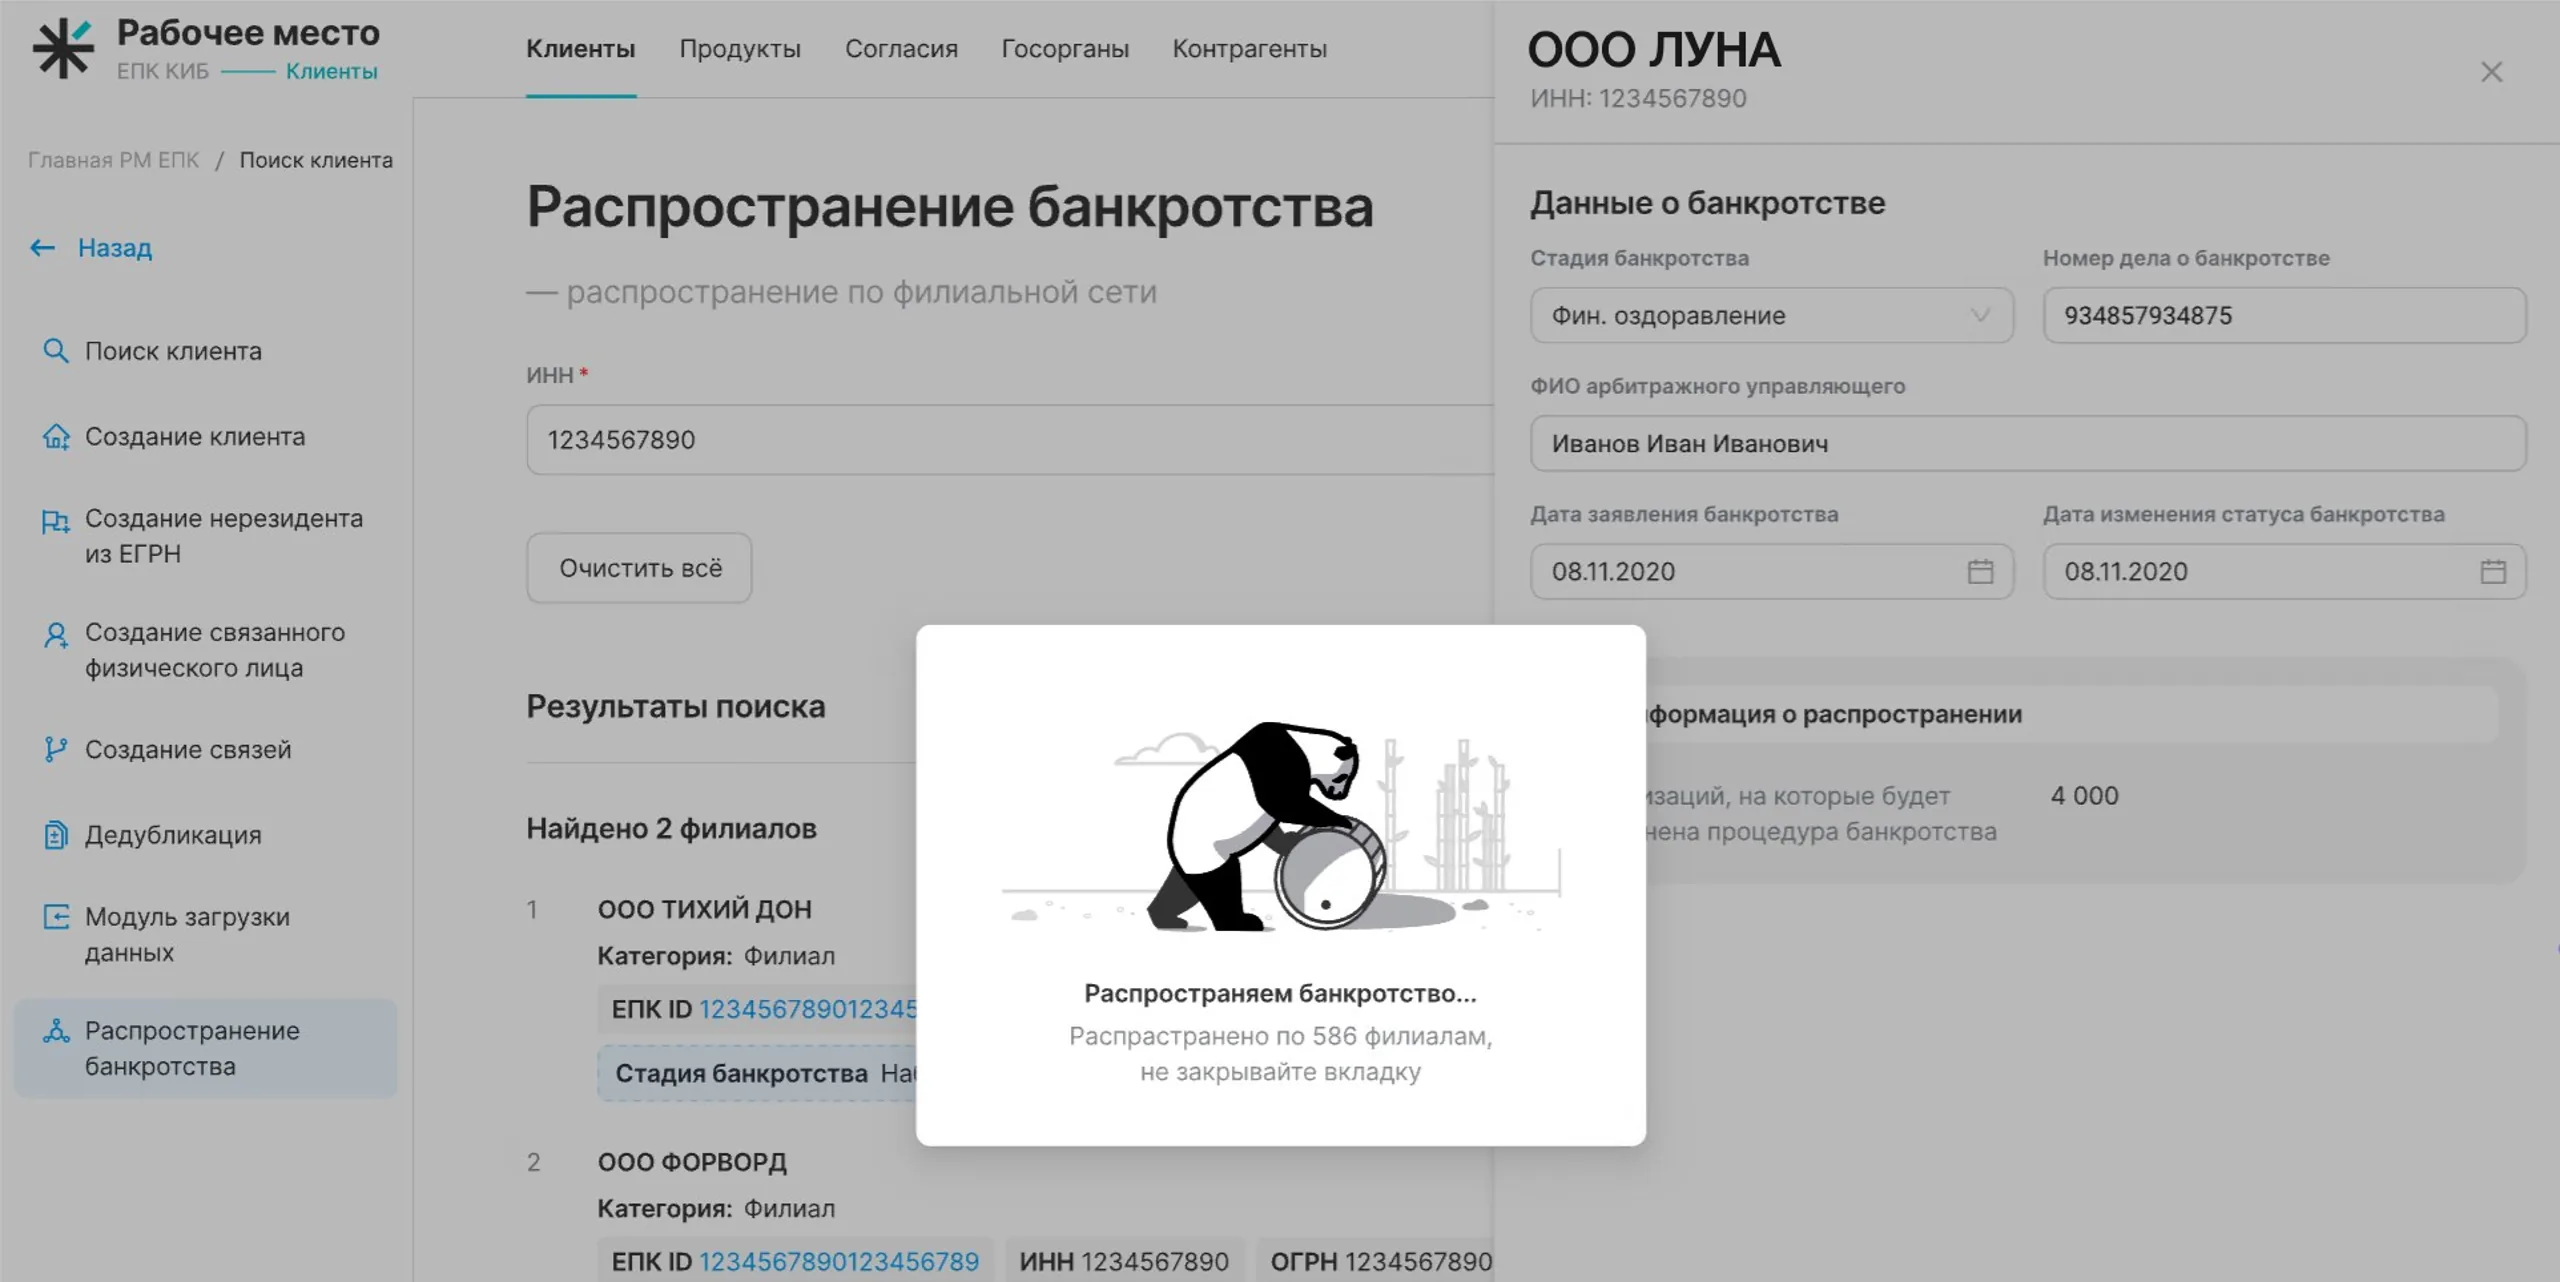Screen dimensions: 2560x1282
Task: Click the Данные о банкротстве heading
Action: point(1707,203)
